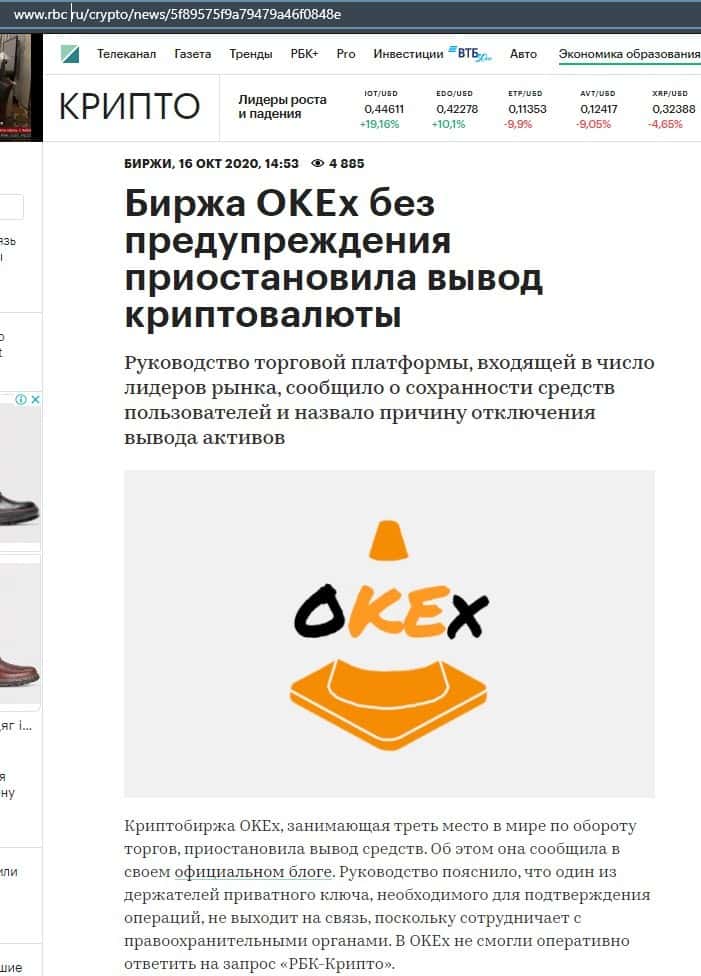This screenshot has width=701, height=976.
Task: Click the views eye icon
Action: (x=318, y=164)
